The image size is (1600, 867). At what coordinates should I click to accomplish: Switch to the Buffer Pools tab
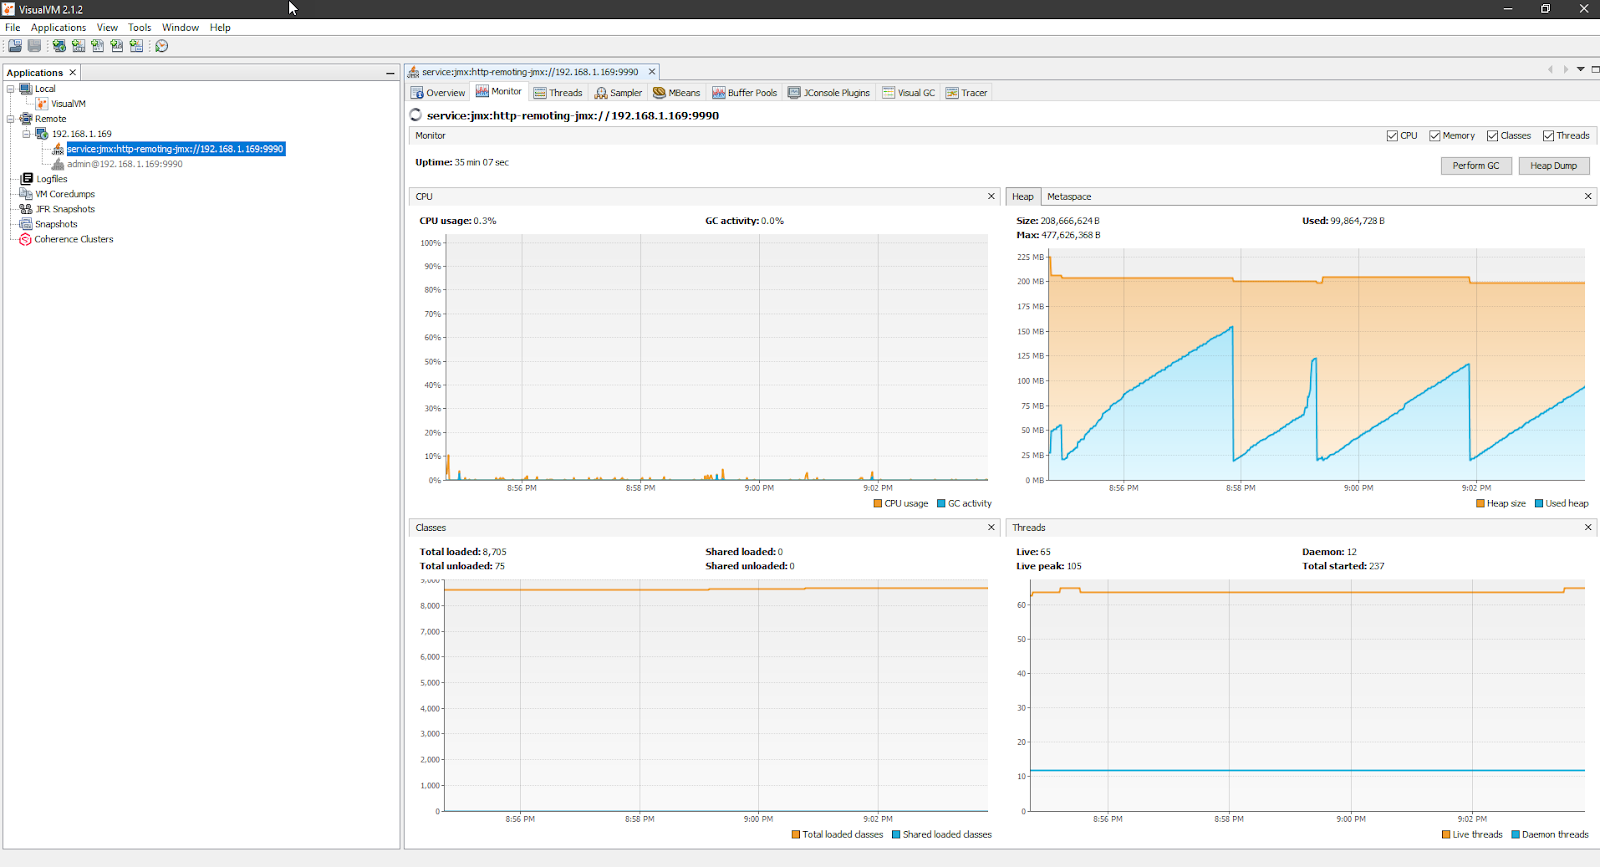pos(744,92)
